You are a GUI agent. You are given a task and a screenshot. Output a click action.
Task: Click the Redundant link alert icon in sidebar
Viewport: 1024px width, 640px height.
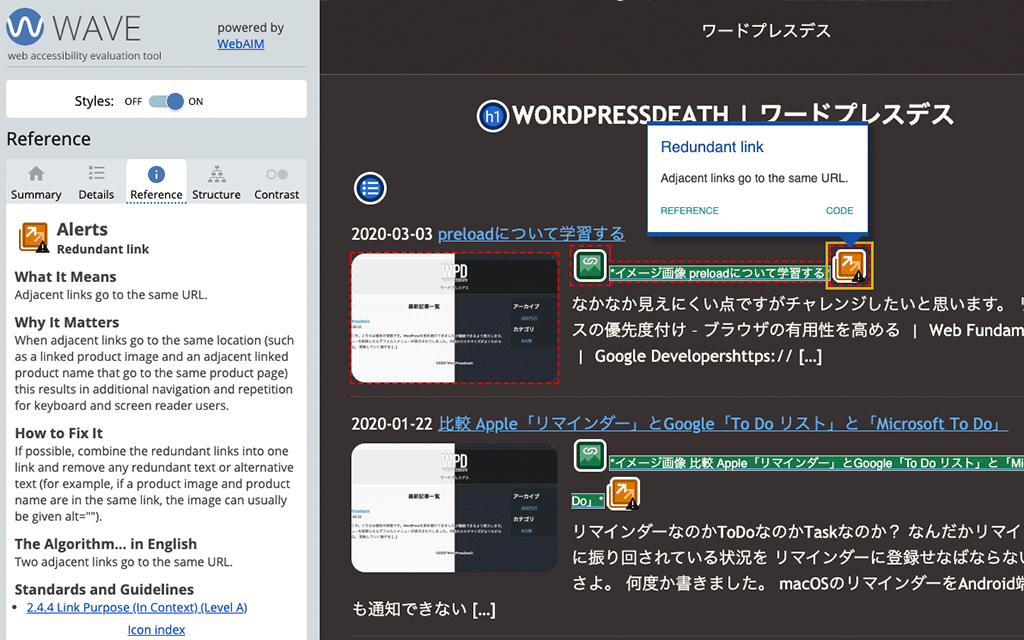point(33,237)
